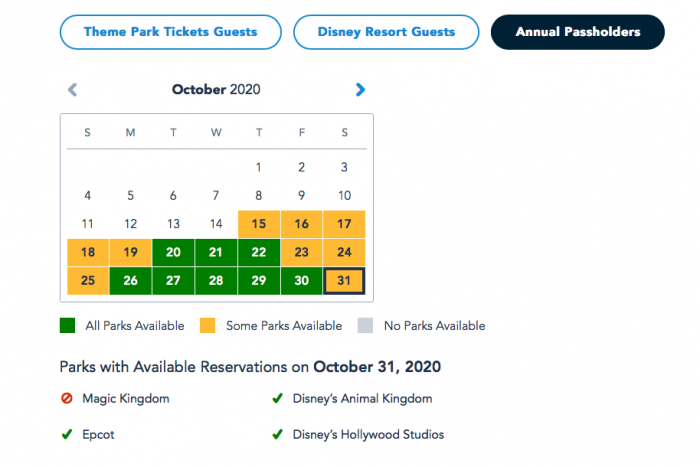This screenshot has height=467, width=700.
Task: Select October 15 on the calendar
Action: pyautogui.click(x=259, y=224)
